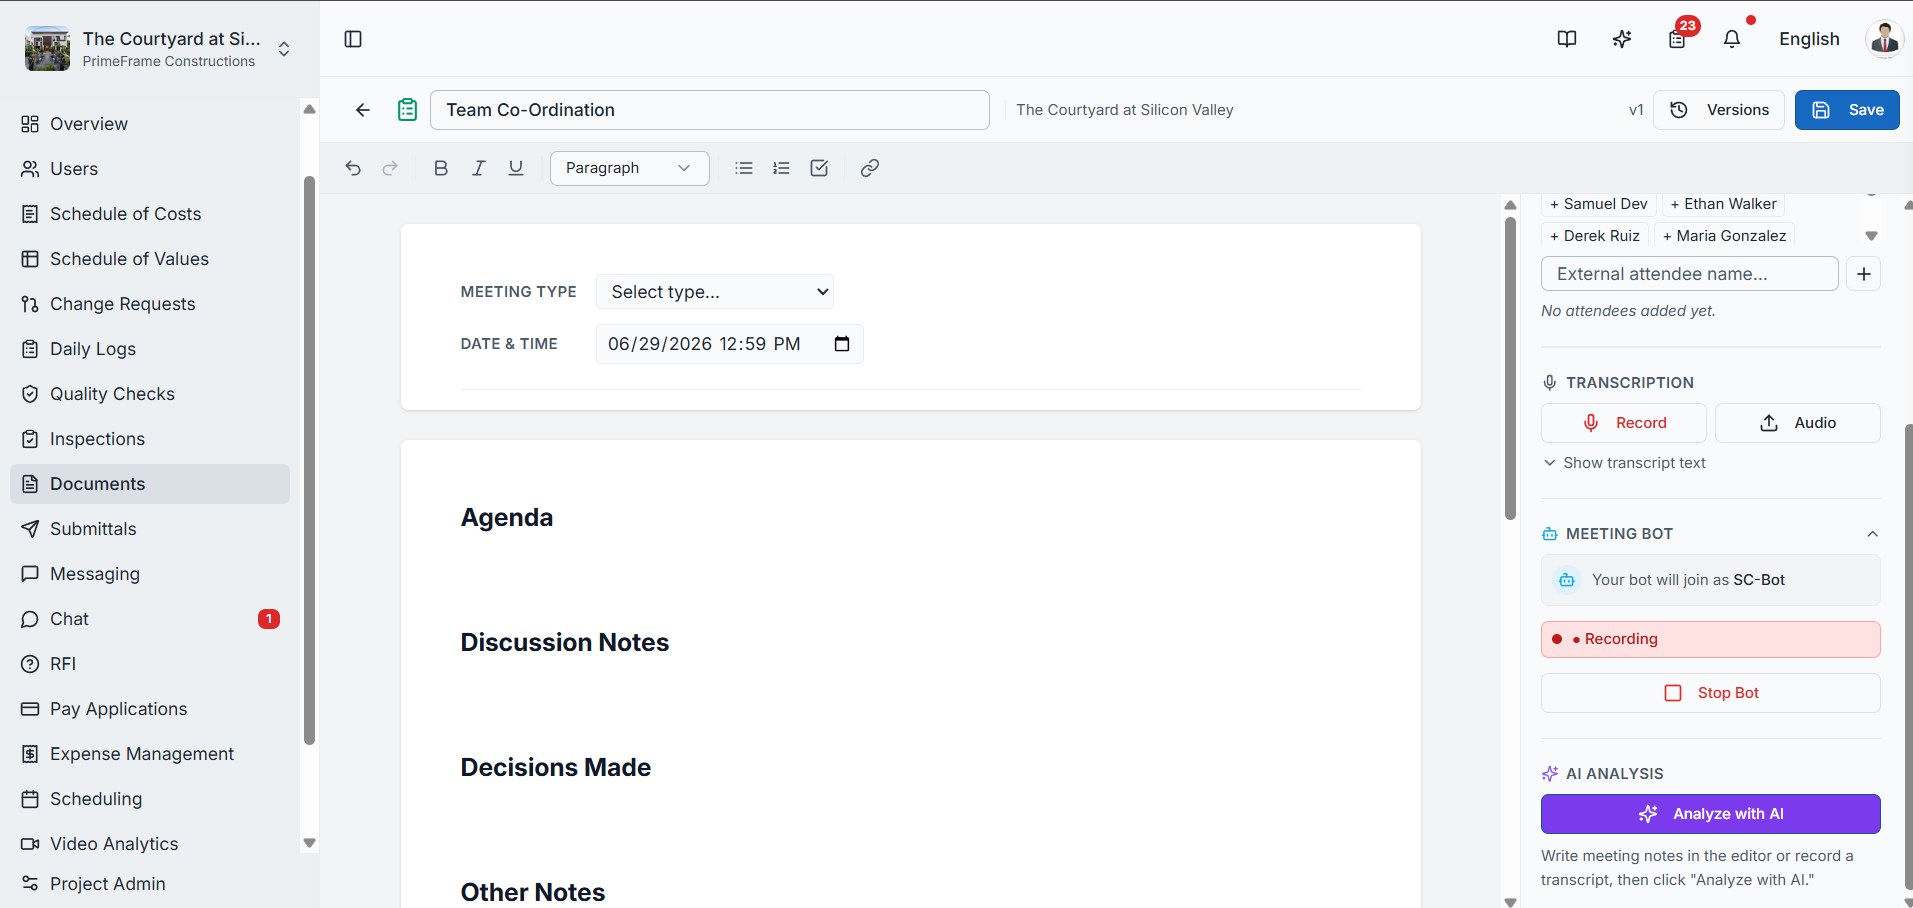
Task: Upload an Audio file
Action: click(x=1798, y=423)
